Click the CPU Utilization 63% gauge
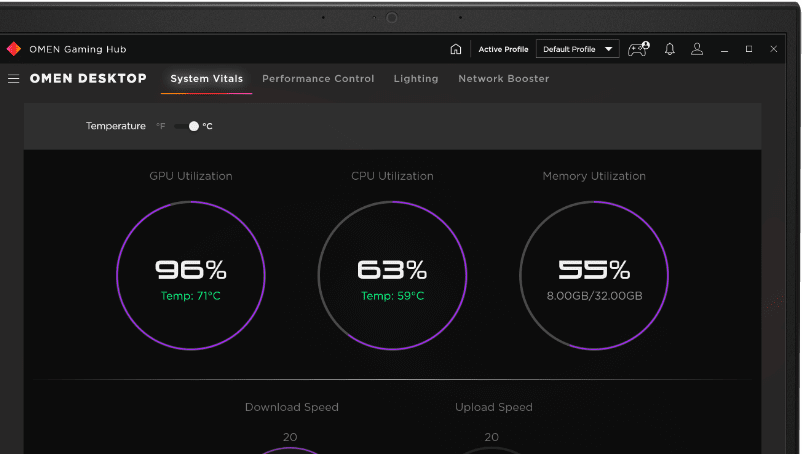 click(x=392, y=276)
